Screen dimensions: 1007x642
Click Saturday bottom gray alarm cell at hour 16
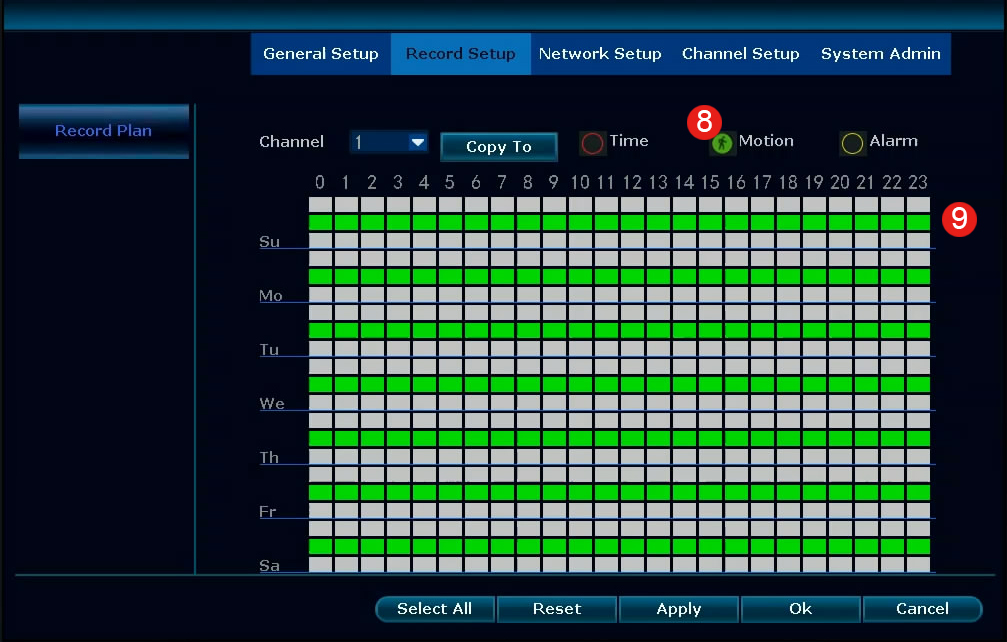pos(737,564)
